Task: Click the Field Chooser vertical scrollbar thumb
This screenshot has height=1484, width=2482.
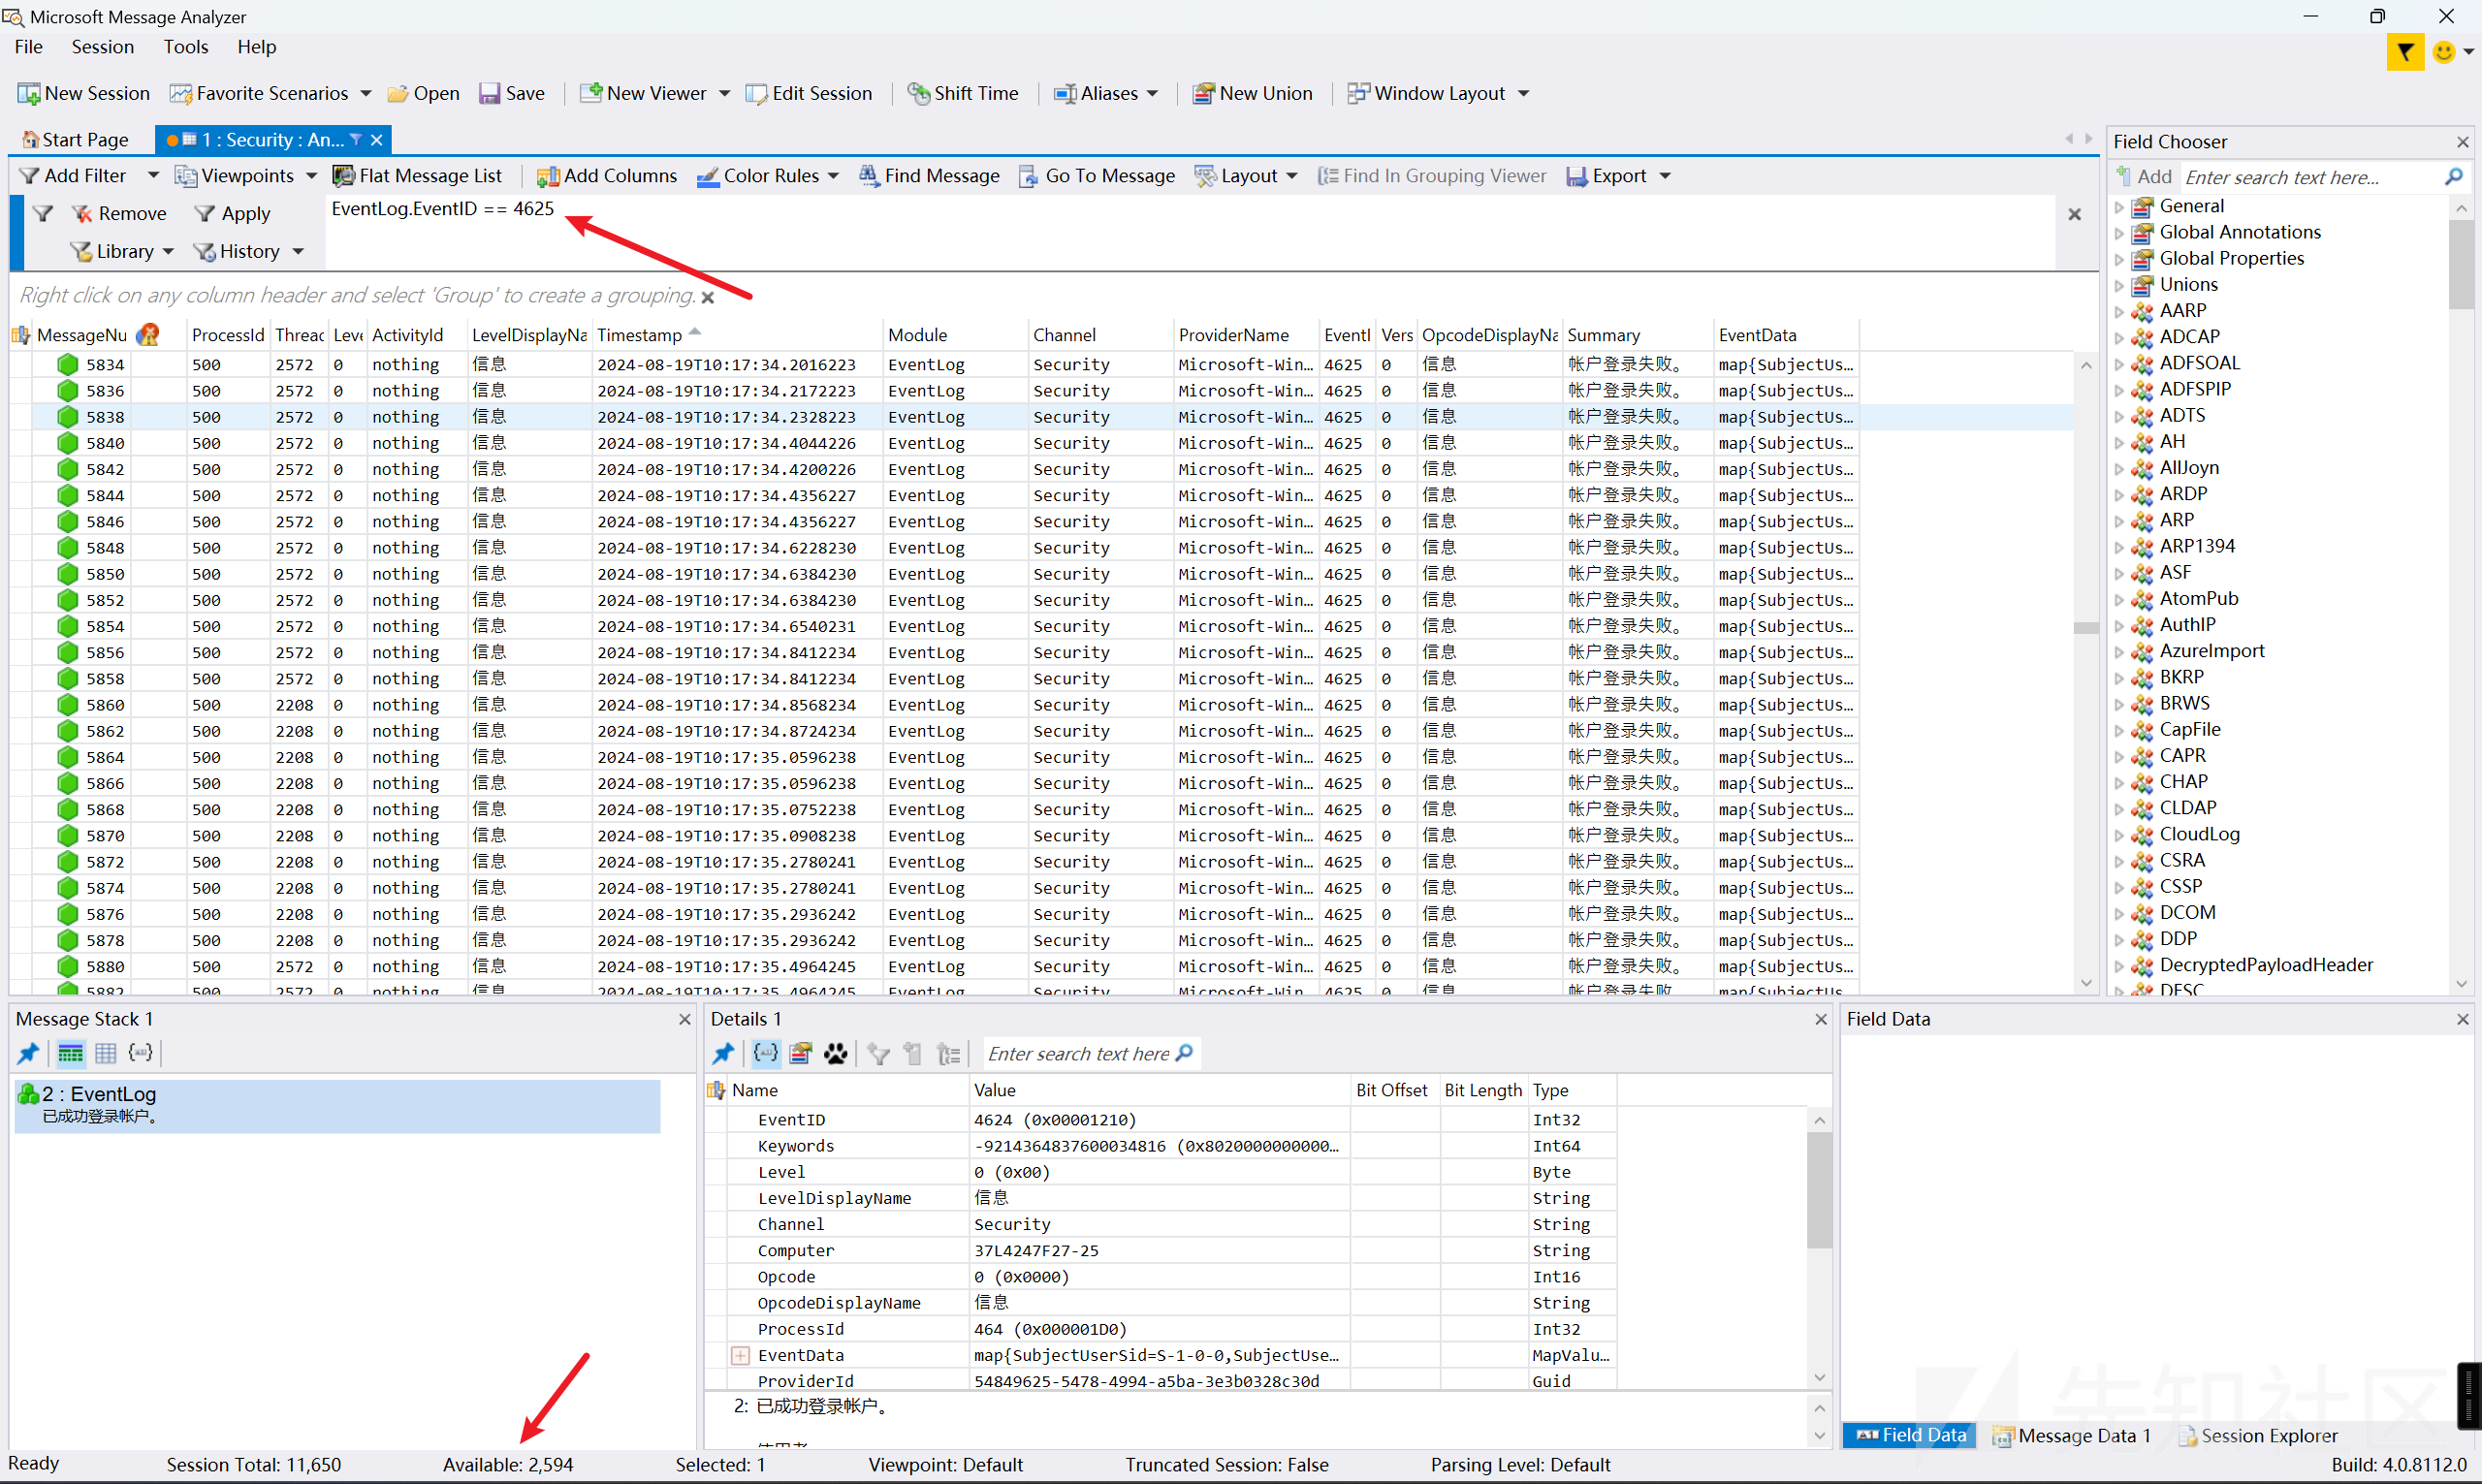Action: 2461,265
